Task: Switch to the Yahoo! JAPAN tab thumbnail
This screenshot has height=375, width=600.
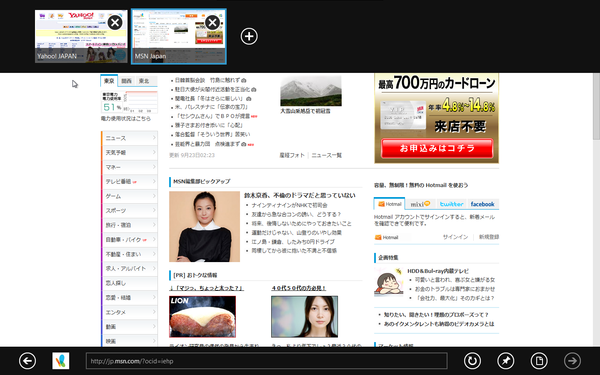Action: click(x=81, y=36)
